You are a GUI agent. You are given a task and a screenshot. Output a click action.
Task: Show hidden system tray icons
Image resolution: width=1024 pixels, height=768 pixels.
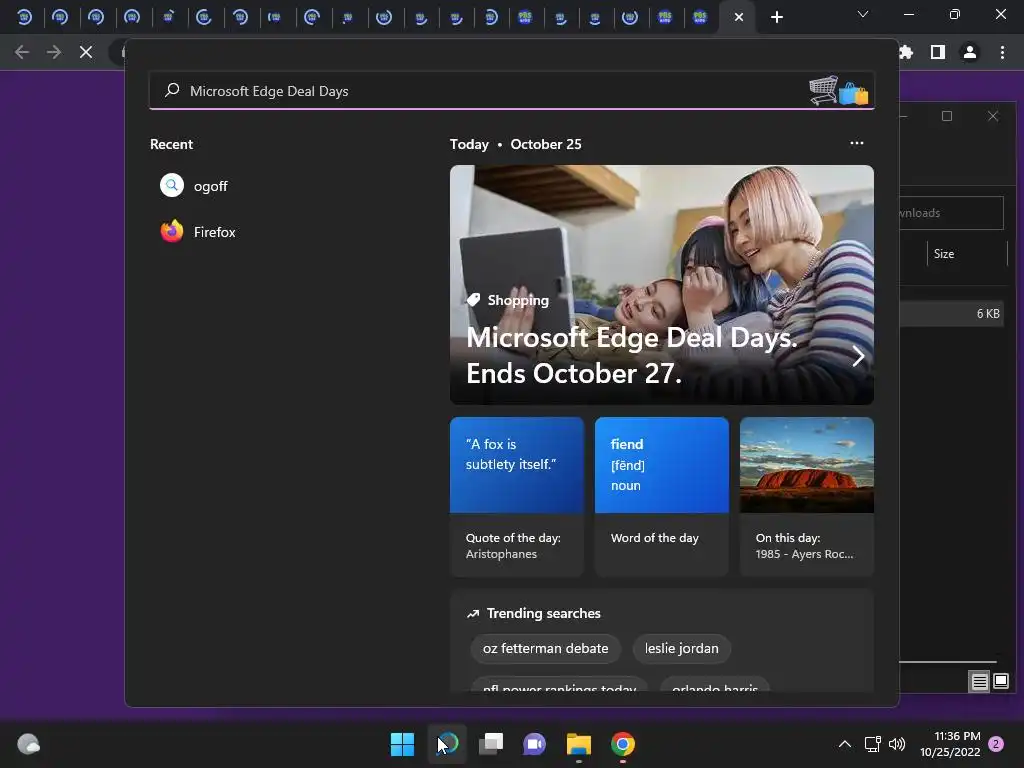click(844, 744)
